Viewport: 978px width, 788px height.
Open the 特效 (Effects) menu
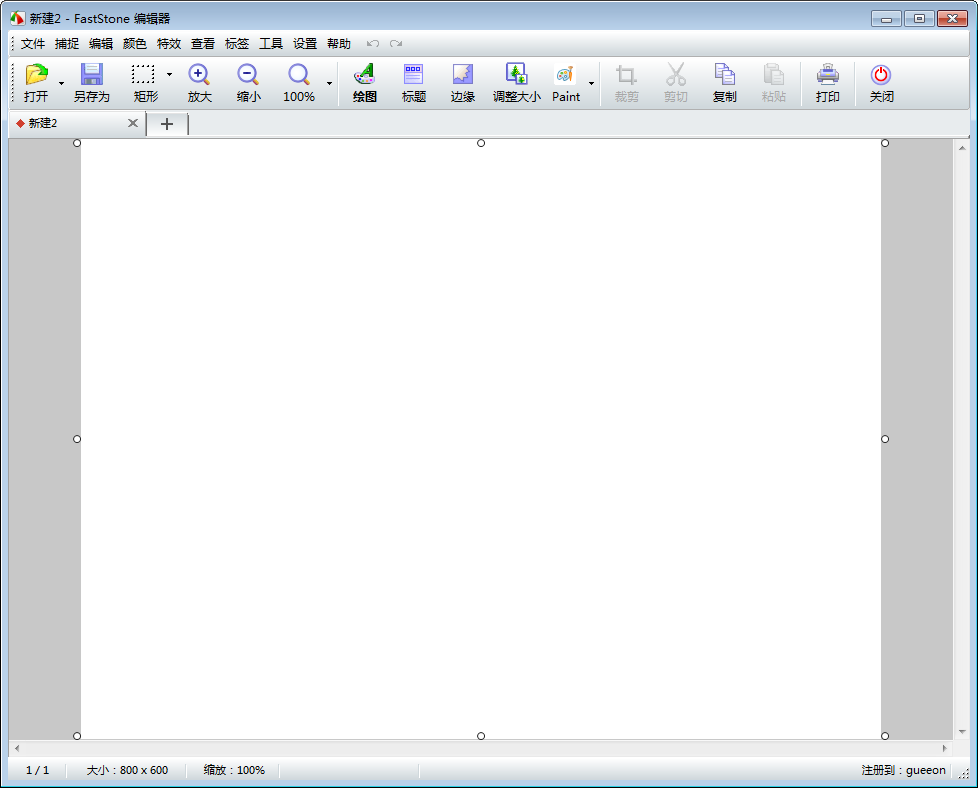tap(169, 44)
